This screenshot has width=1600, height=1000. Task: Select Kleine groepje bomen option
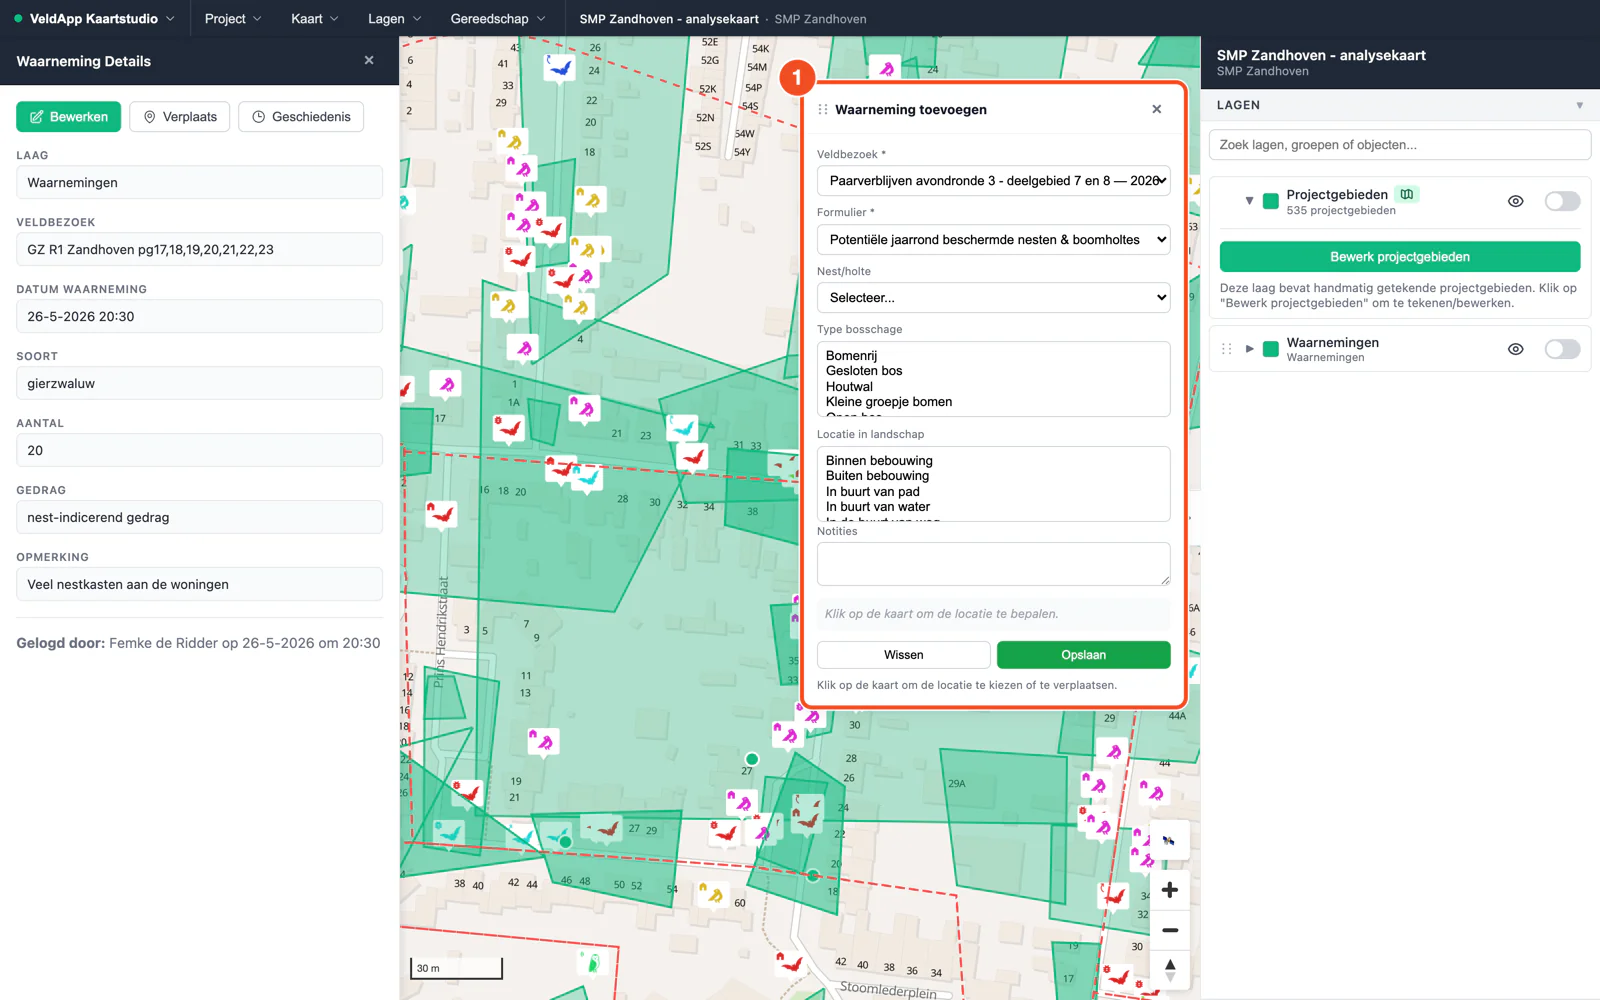(x=889, y=402)
